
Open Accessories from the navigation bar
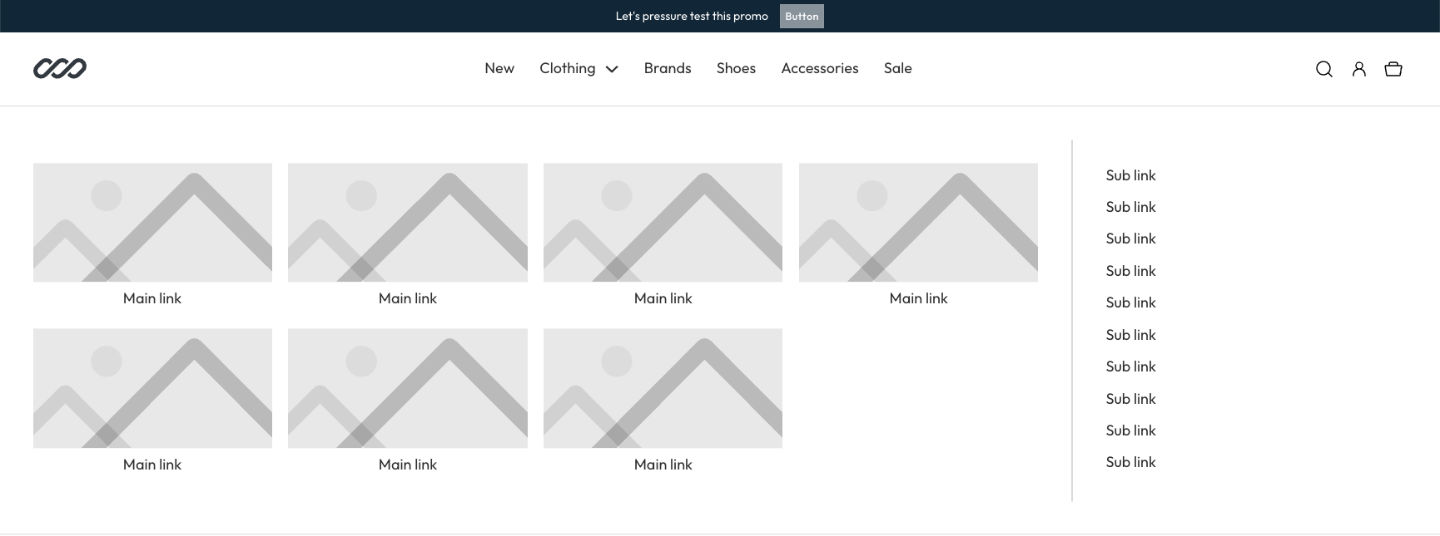click(819, 68)
